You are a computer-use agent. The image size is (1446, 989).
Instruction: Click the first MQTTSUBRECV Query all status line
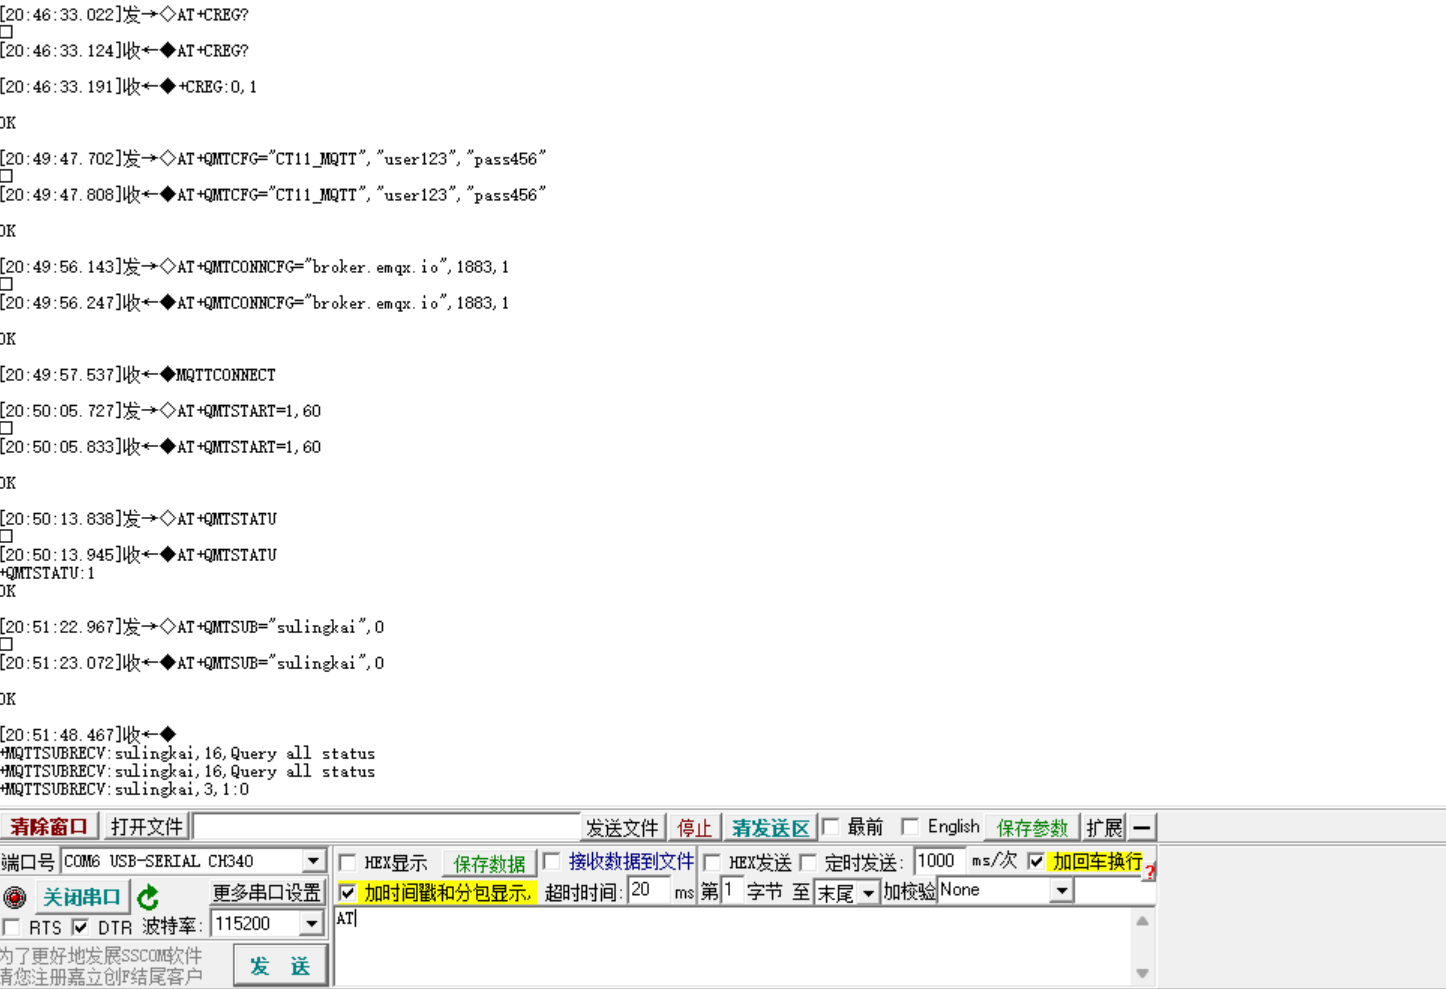click(188, 753)
